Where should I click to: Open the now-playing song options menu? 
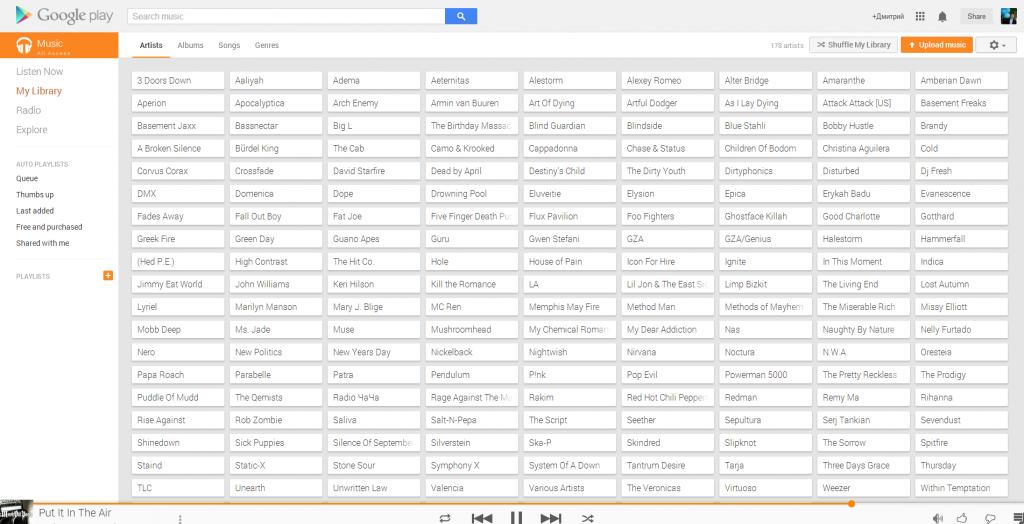tap(180, 519)
